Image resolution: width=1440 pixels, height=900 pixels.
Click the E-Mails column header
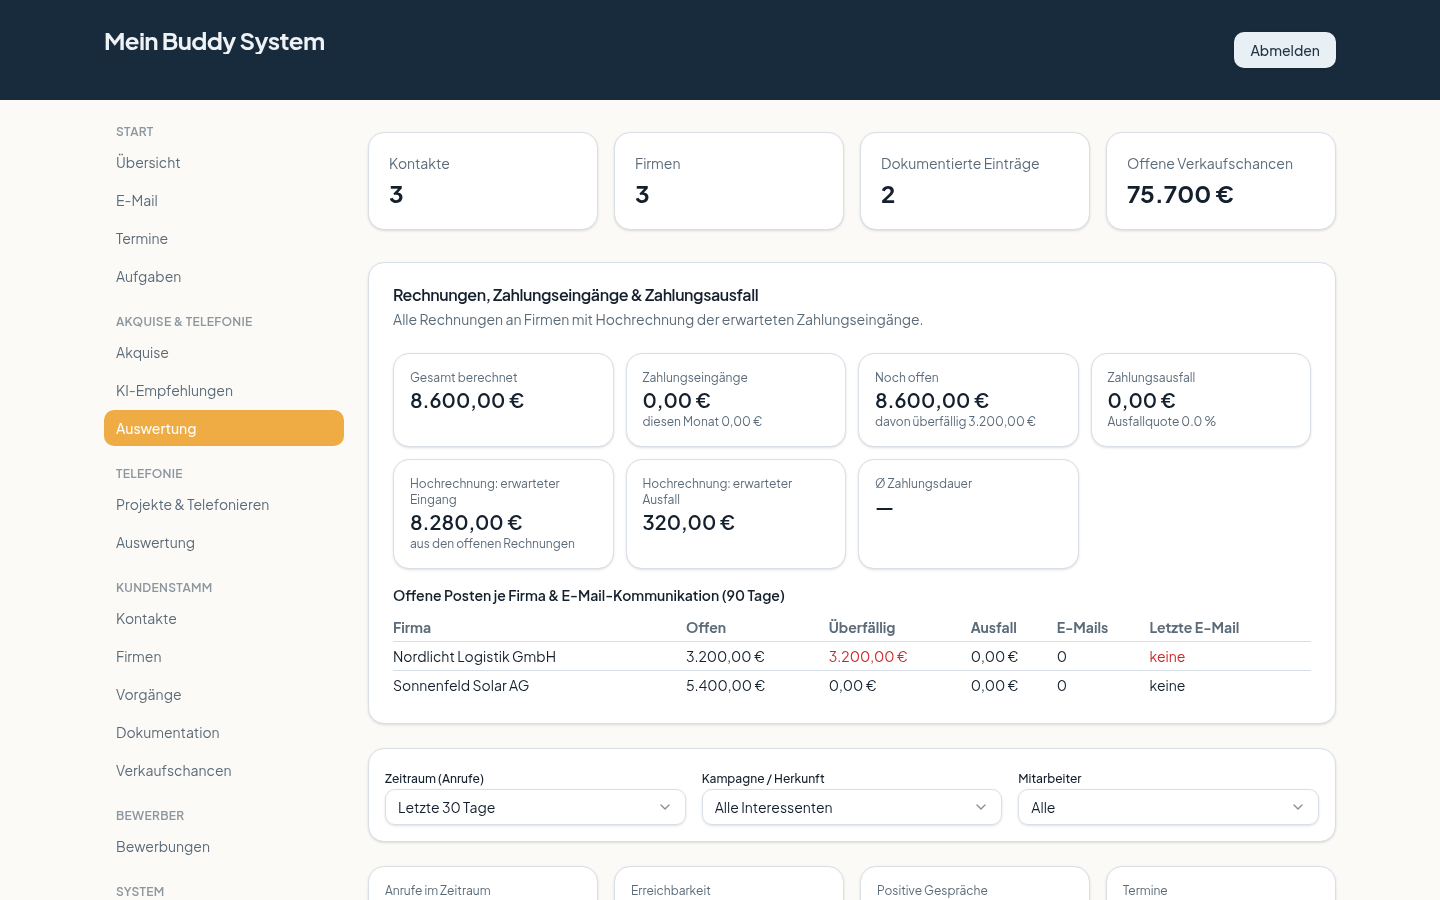tap(1082, 628)
